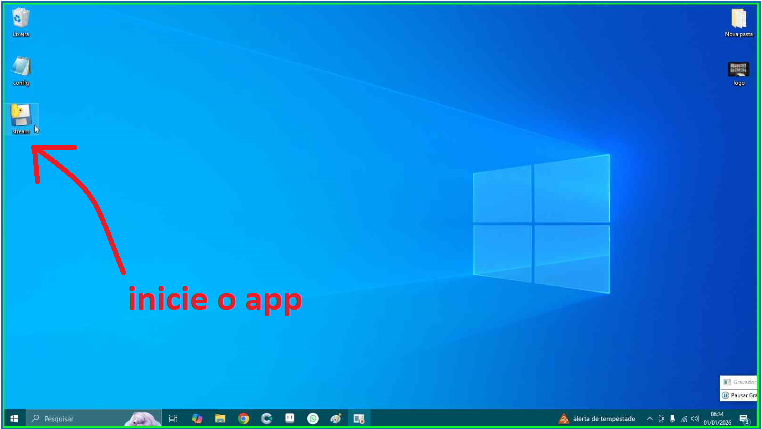
Task: Open WhatsApp from the taskbar
Action: pos(313,418)
